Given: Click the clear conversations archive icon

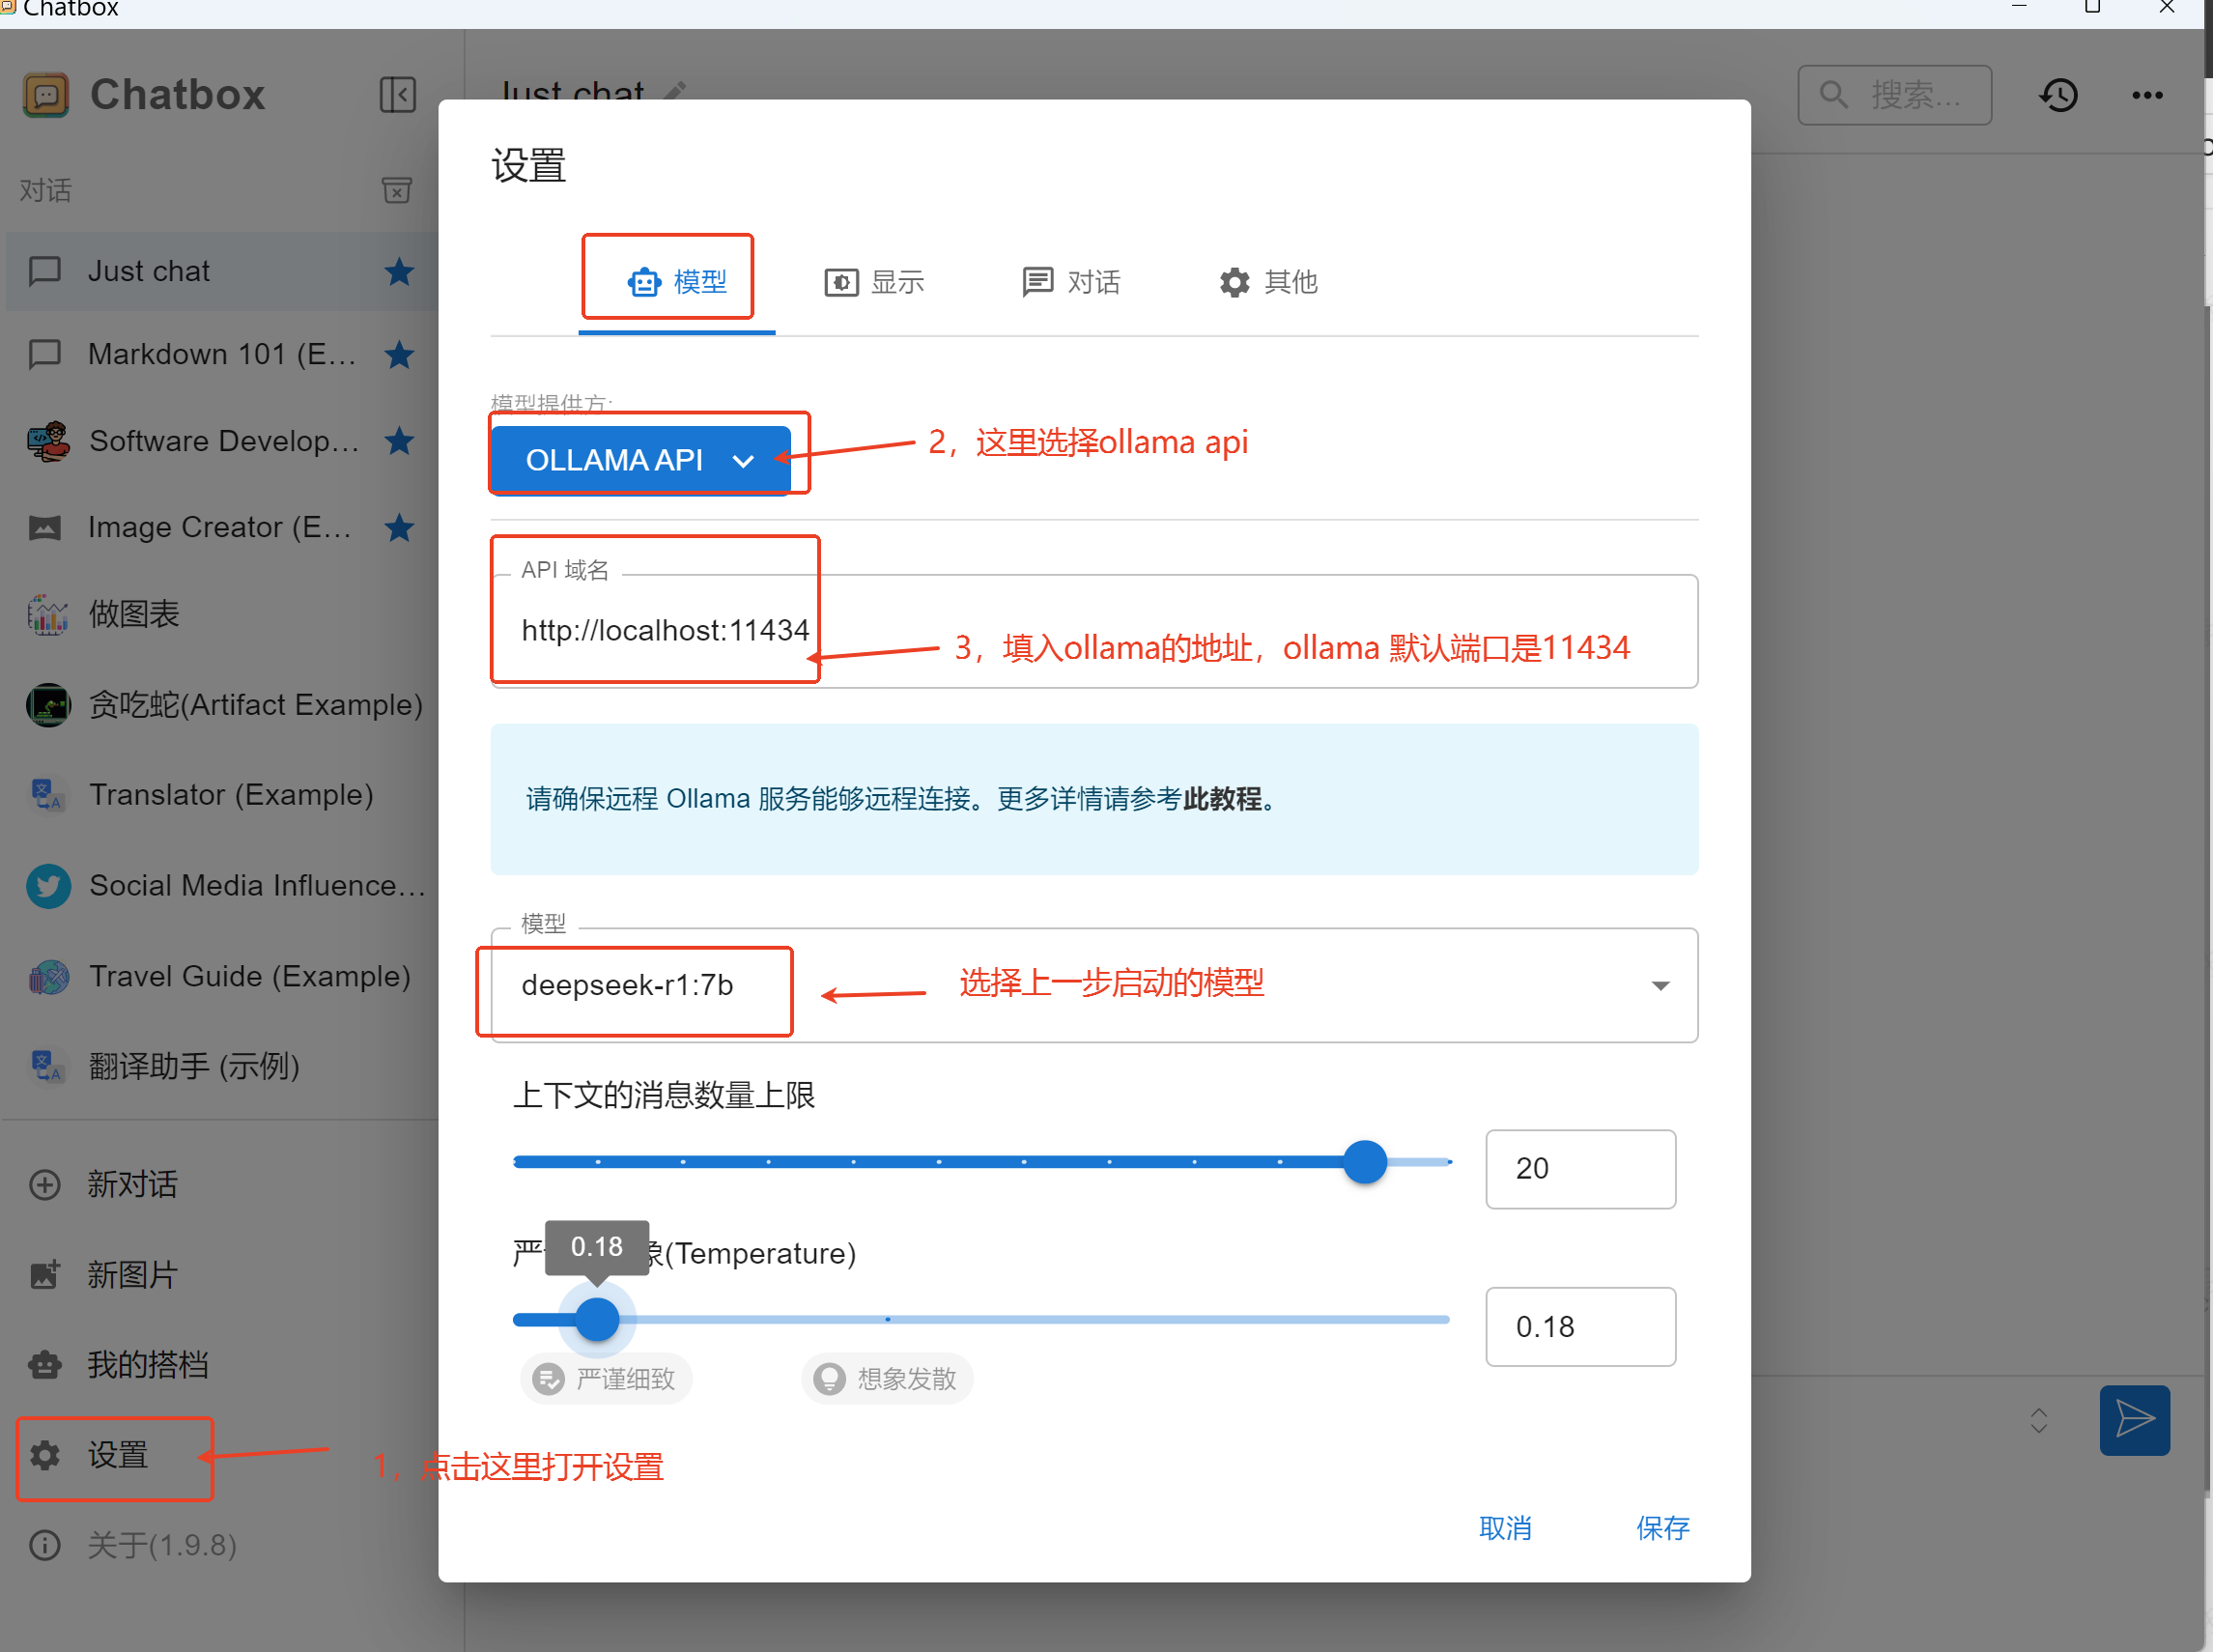Looking at the screenshot, I should pyautogui.click(x=397, y=190).
